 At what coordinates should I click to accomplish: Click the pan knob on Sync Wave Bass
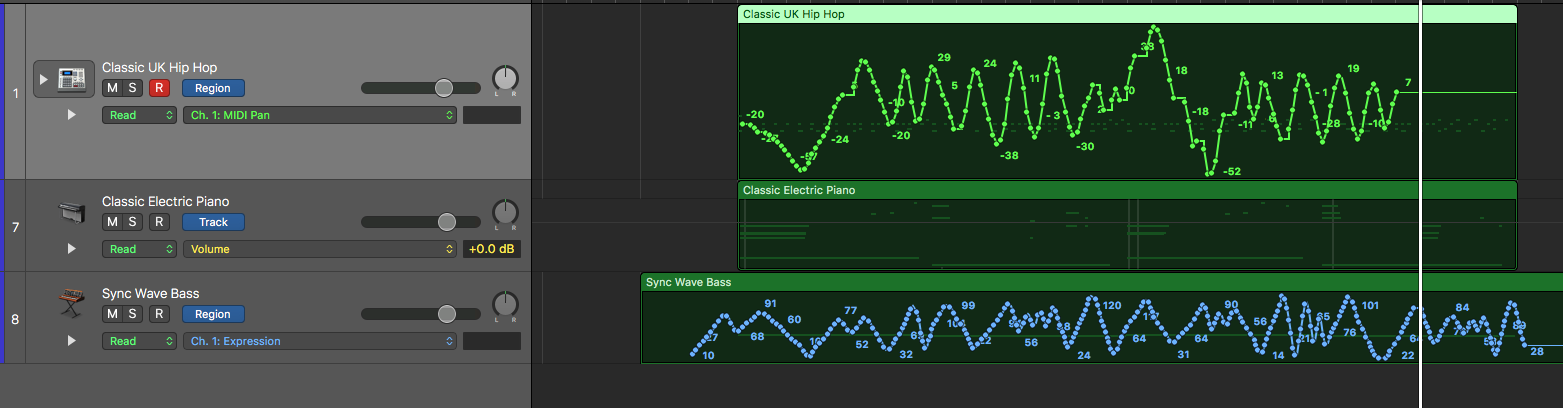(x=506, y=304)
